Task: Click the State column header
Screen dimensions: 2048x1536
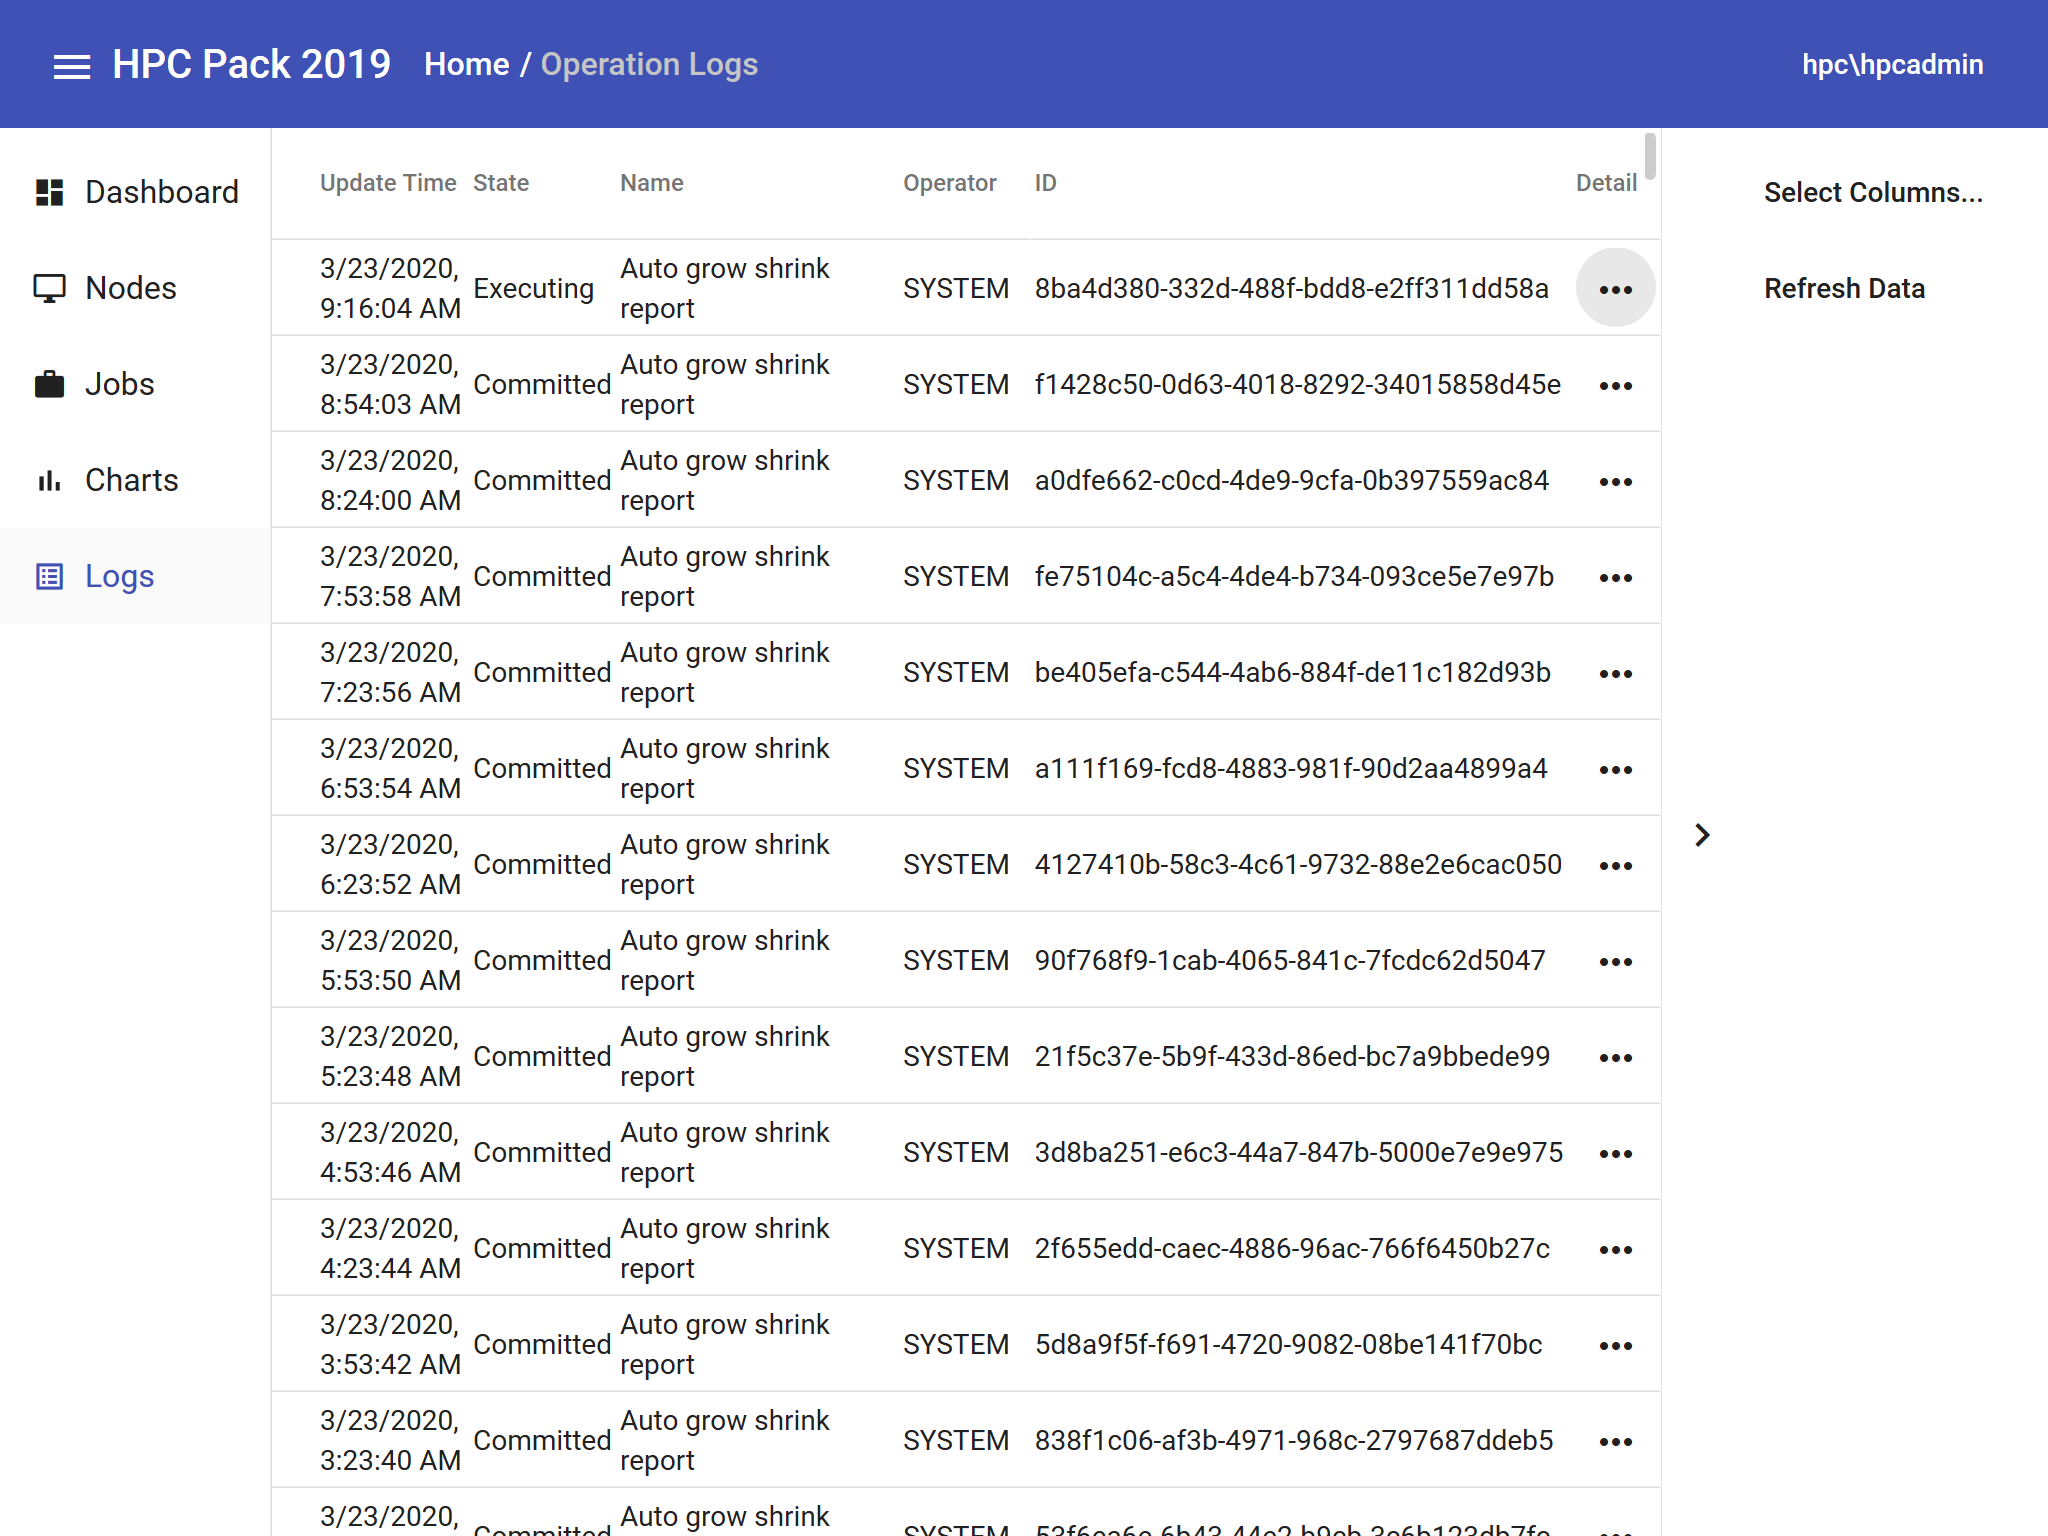Action: 500,183
